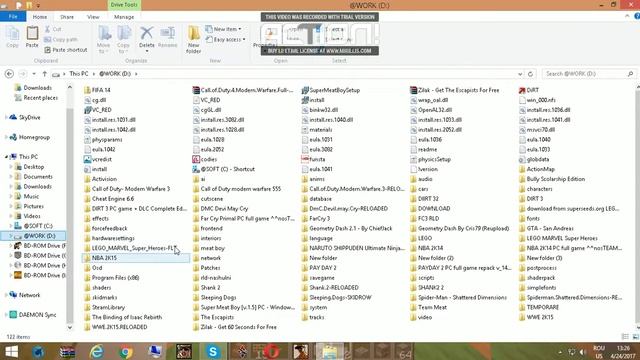Expand the Network tree node

coord(6,295)
